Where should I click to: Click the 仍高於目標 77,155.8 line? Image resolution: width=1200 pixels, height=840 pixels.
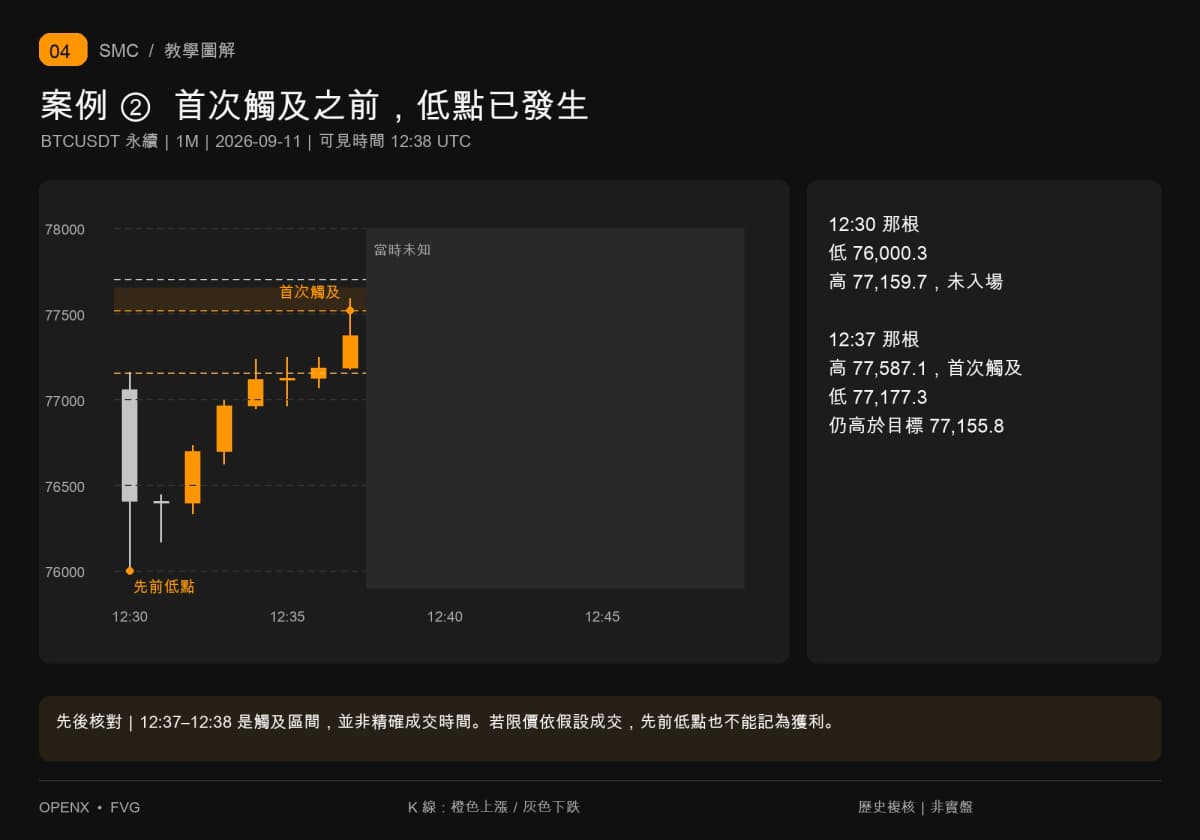point(917,426)
